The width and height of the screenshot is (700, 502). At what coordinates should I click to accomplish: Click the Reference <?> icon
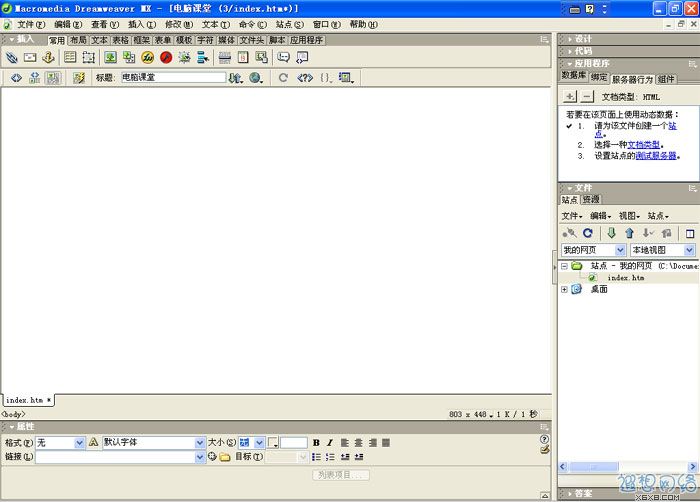[305, 78]
